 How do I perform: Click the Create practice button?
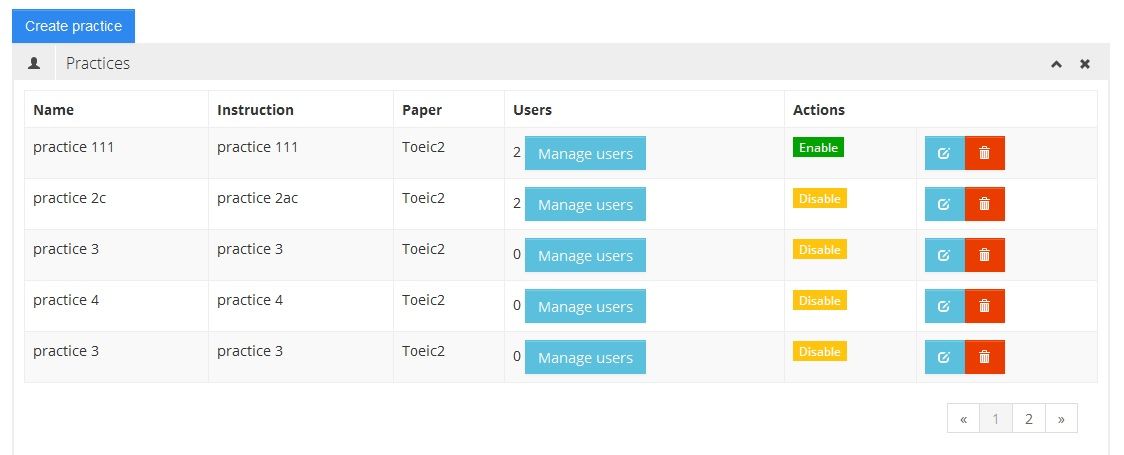tap(73, 26)
